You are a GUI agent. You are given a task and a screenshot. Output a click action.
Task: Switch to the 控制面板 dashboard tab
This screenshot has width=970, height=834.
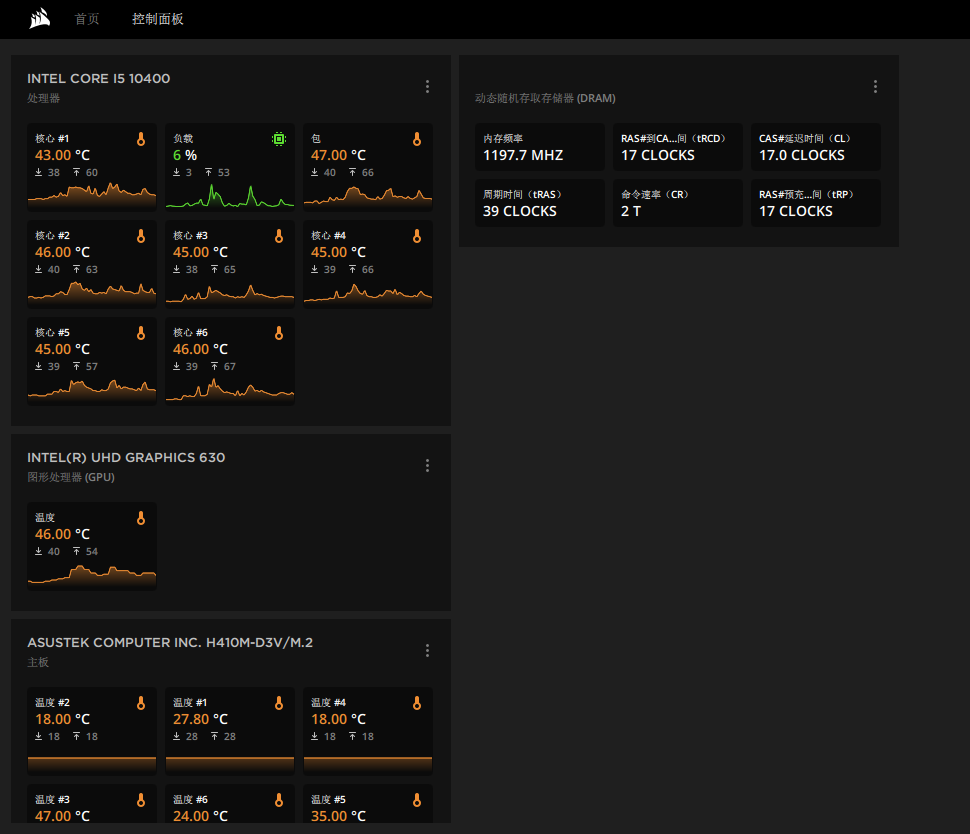click(157, 19)
